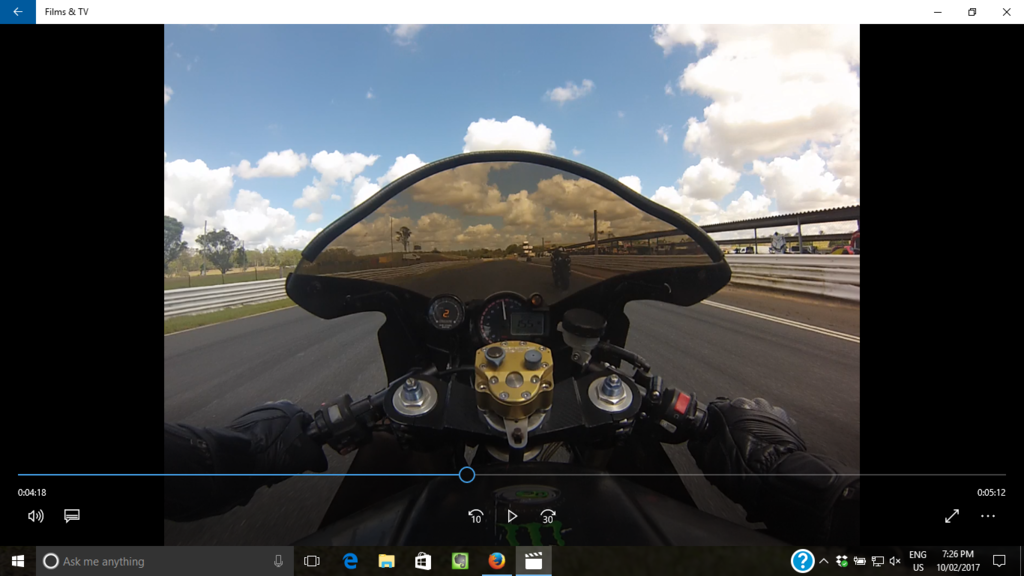1024x576 pixels.
Task: Skip forward 30 seconds
Action: (x=548, y=516)
